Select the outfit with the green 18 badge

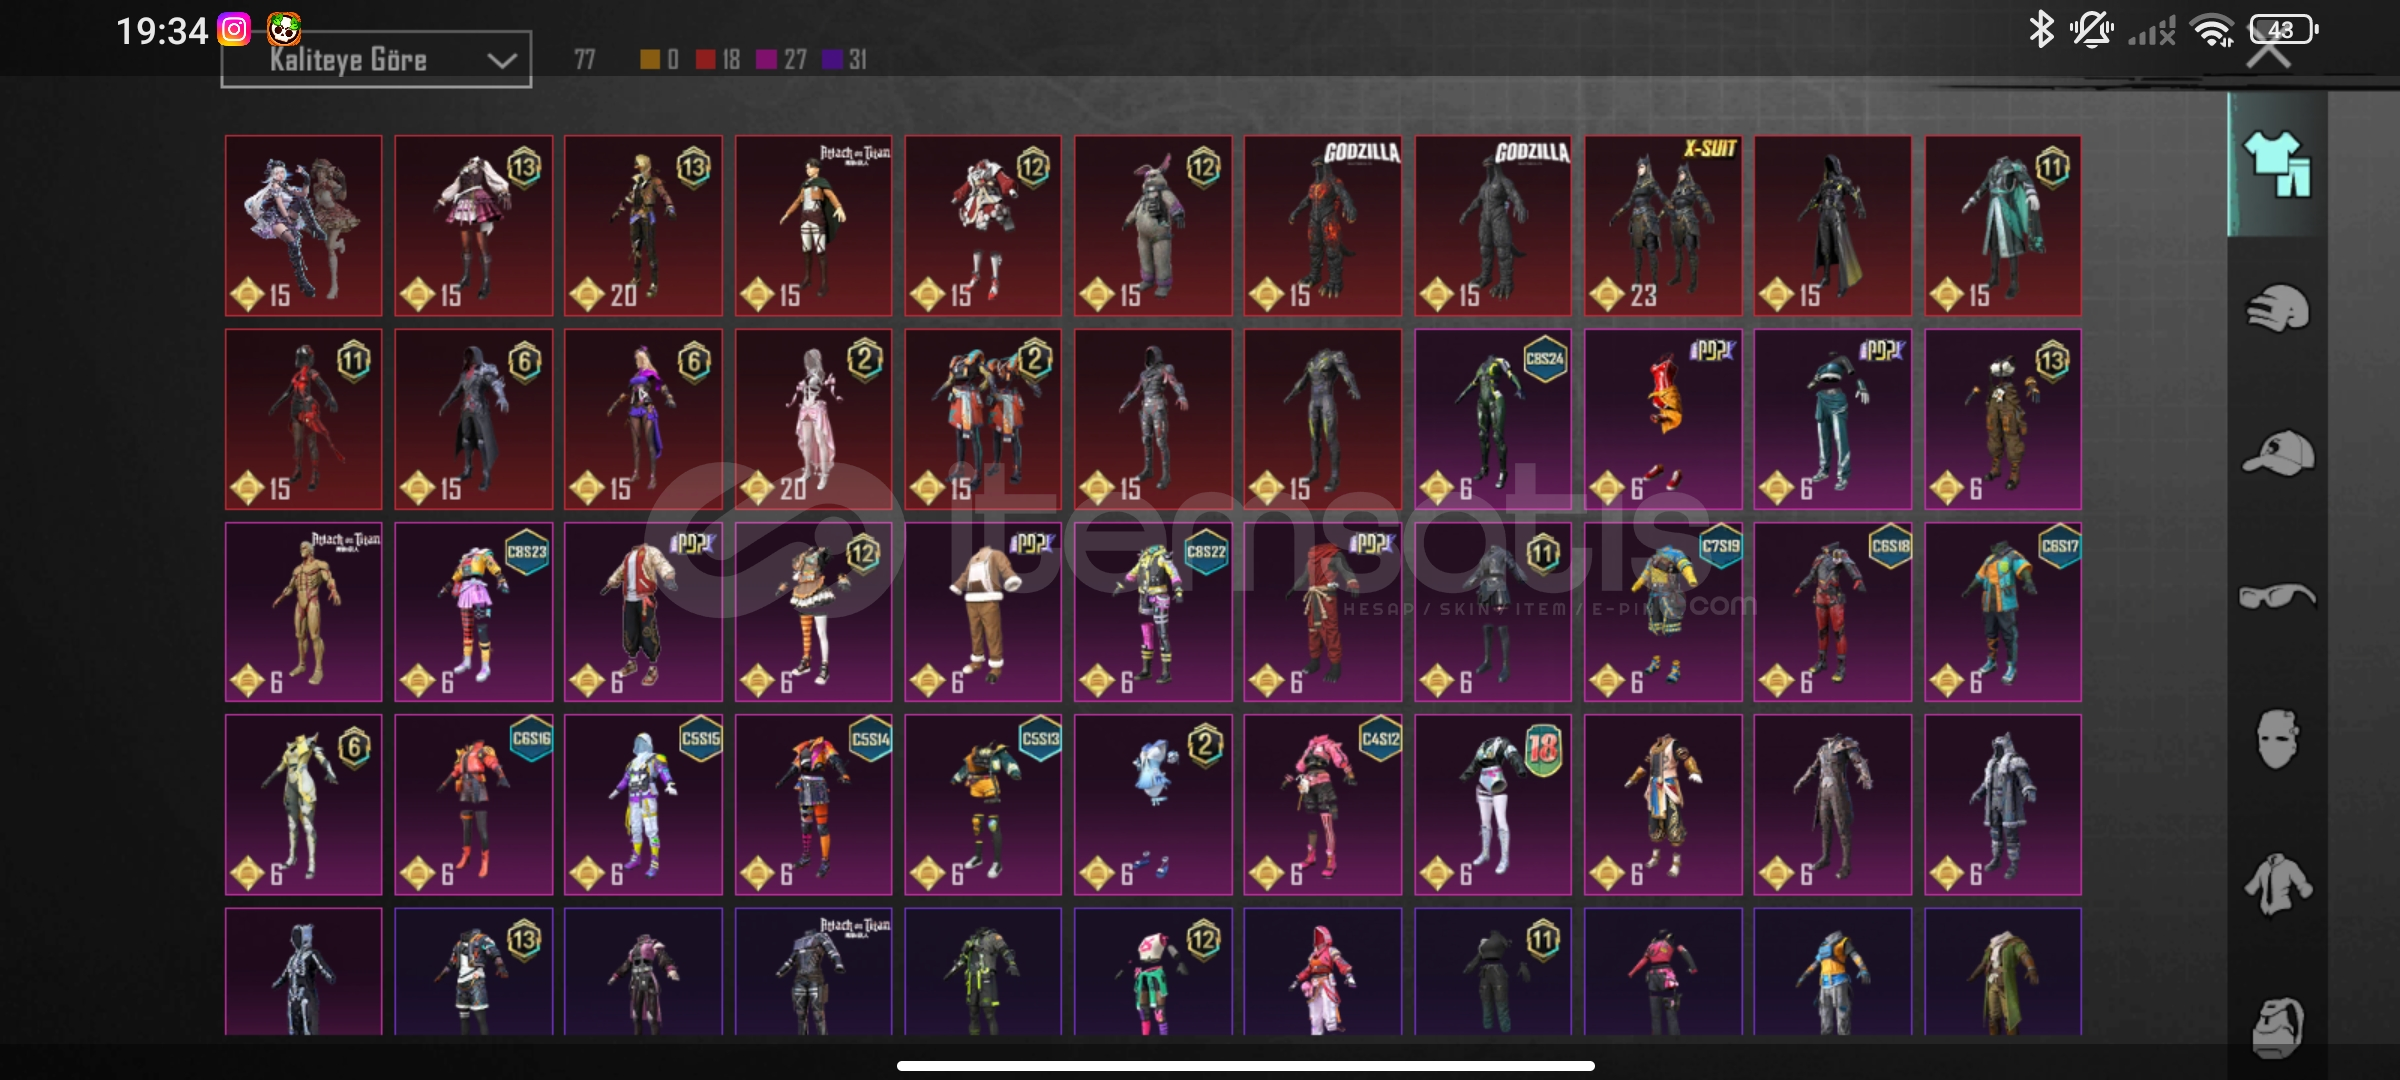coord(1493,805)
